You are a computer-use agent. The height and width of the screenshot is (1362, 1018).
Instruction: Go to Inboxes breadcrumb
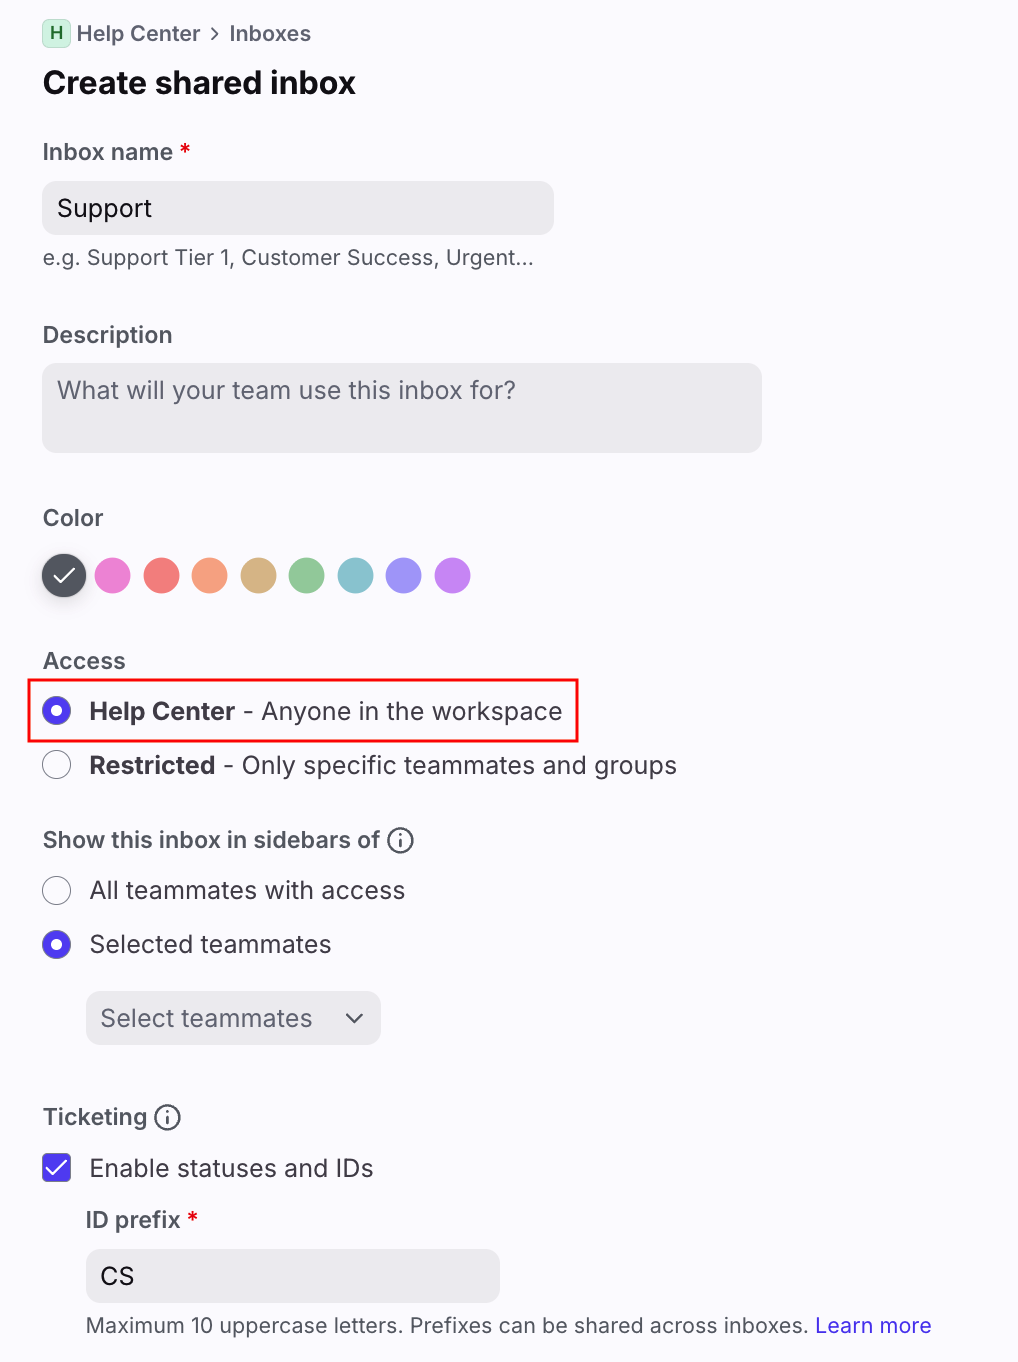coord(270,33)
